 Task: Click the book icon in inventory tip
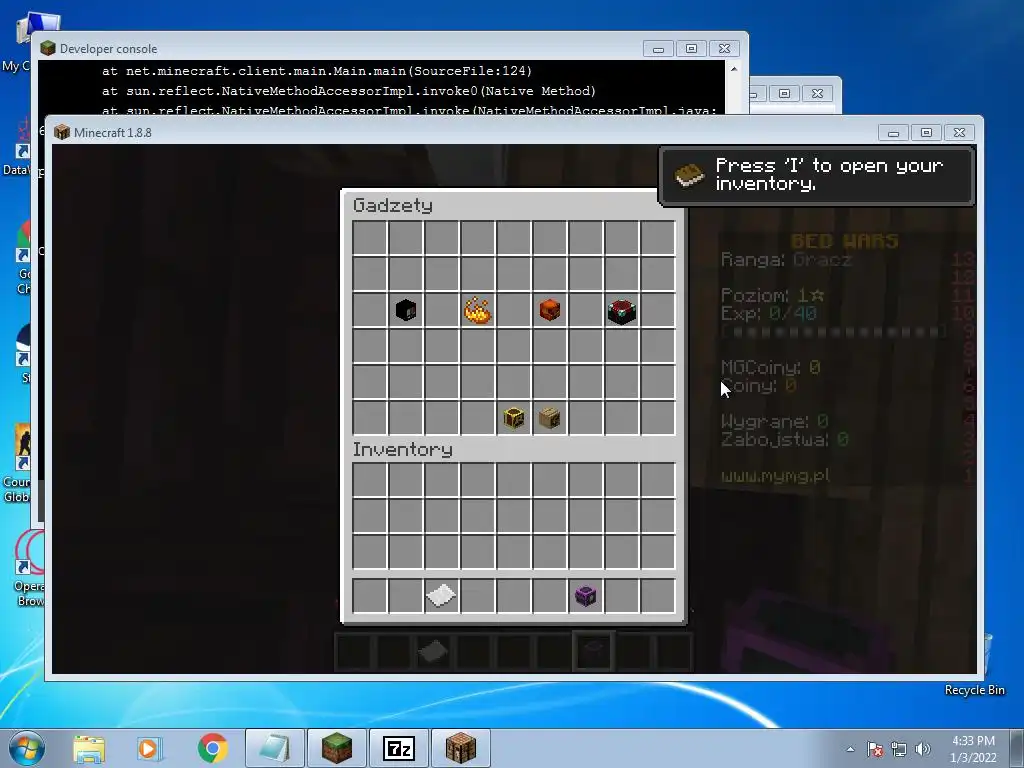690,174
